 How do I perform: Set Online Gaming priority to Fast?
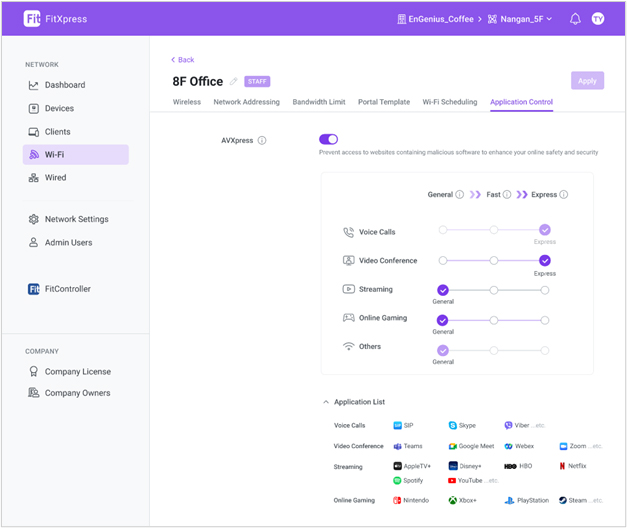(494, 321)
